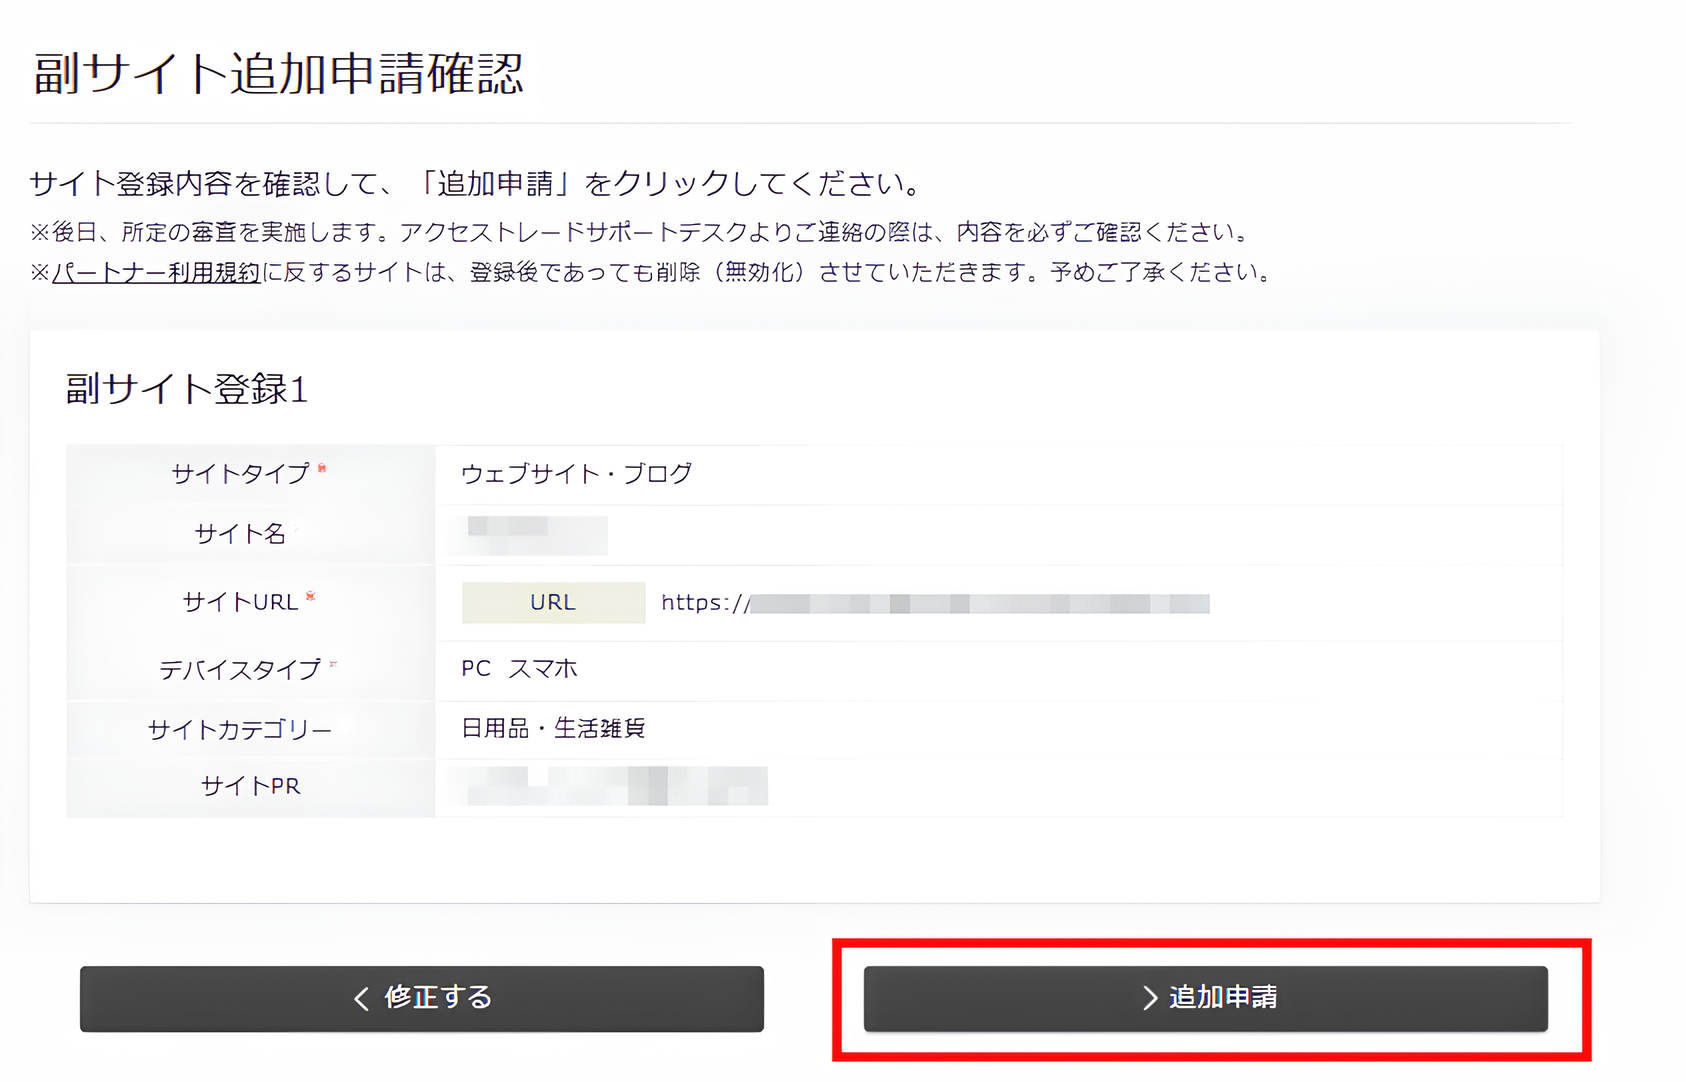Viewport: 1686px width, 1082px height.
Task: Select the スマホ device type text
Action: 545,668
